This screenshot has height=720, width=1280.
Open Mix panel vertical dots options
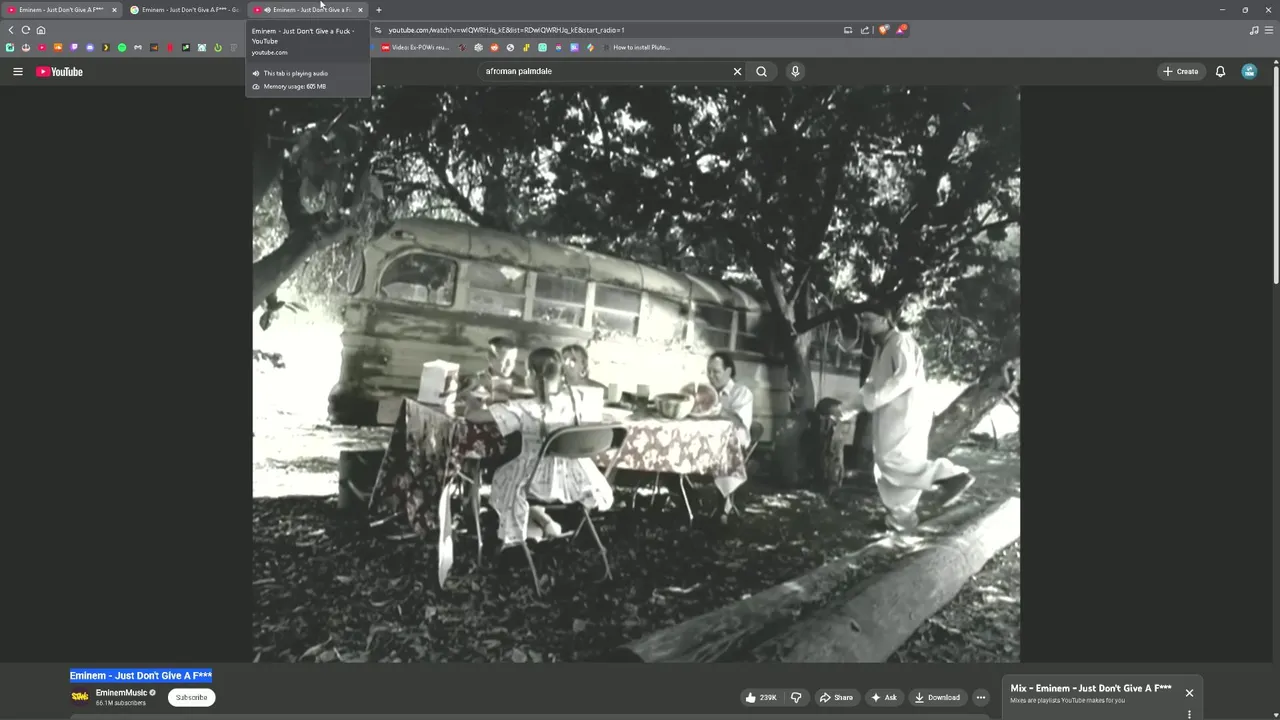[x=1189, y=714]
